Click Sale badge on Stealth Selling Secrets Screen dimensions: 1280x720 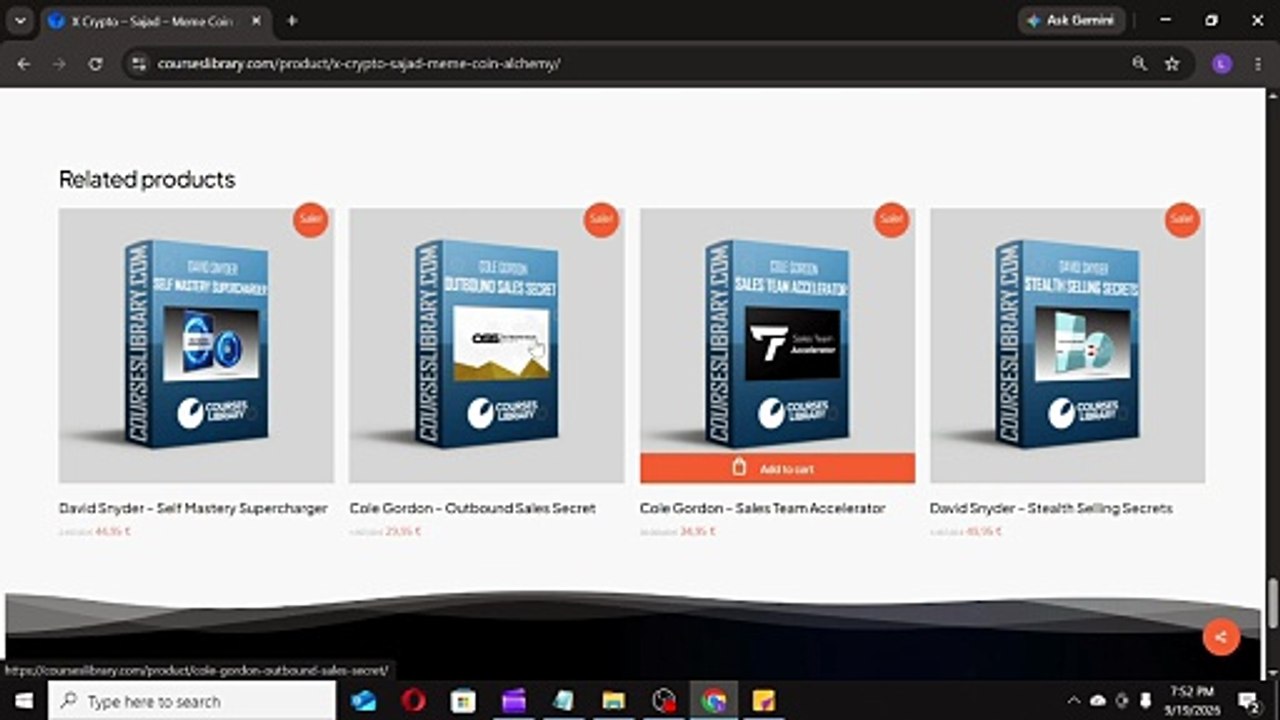(1182, 219)
